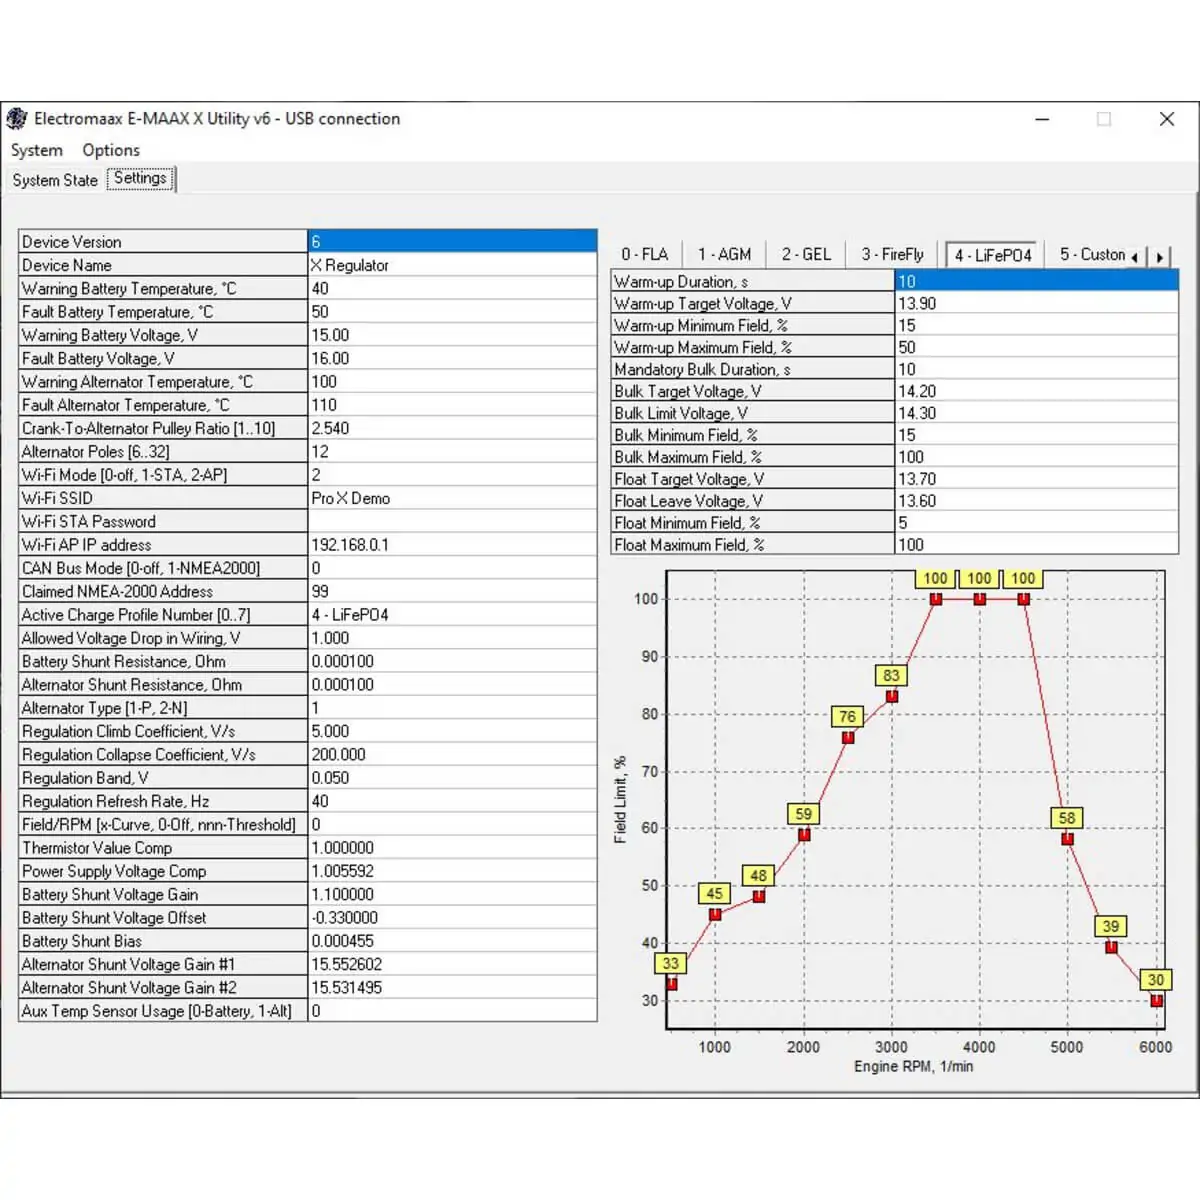The width and height of the screenshot is (1200, 1200).
Task: Open the System menu
Action: click(x=36, y=150)
